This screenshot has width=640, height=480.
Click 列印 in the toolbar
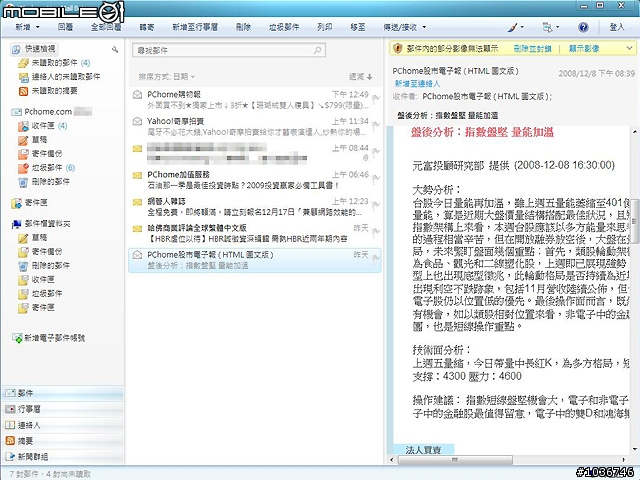coord(324,27)
